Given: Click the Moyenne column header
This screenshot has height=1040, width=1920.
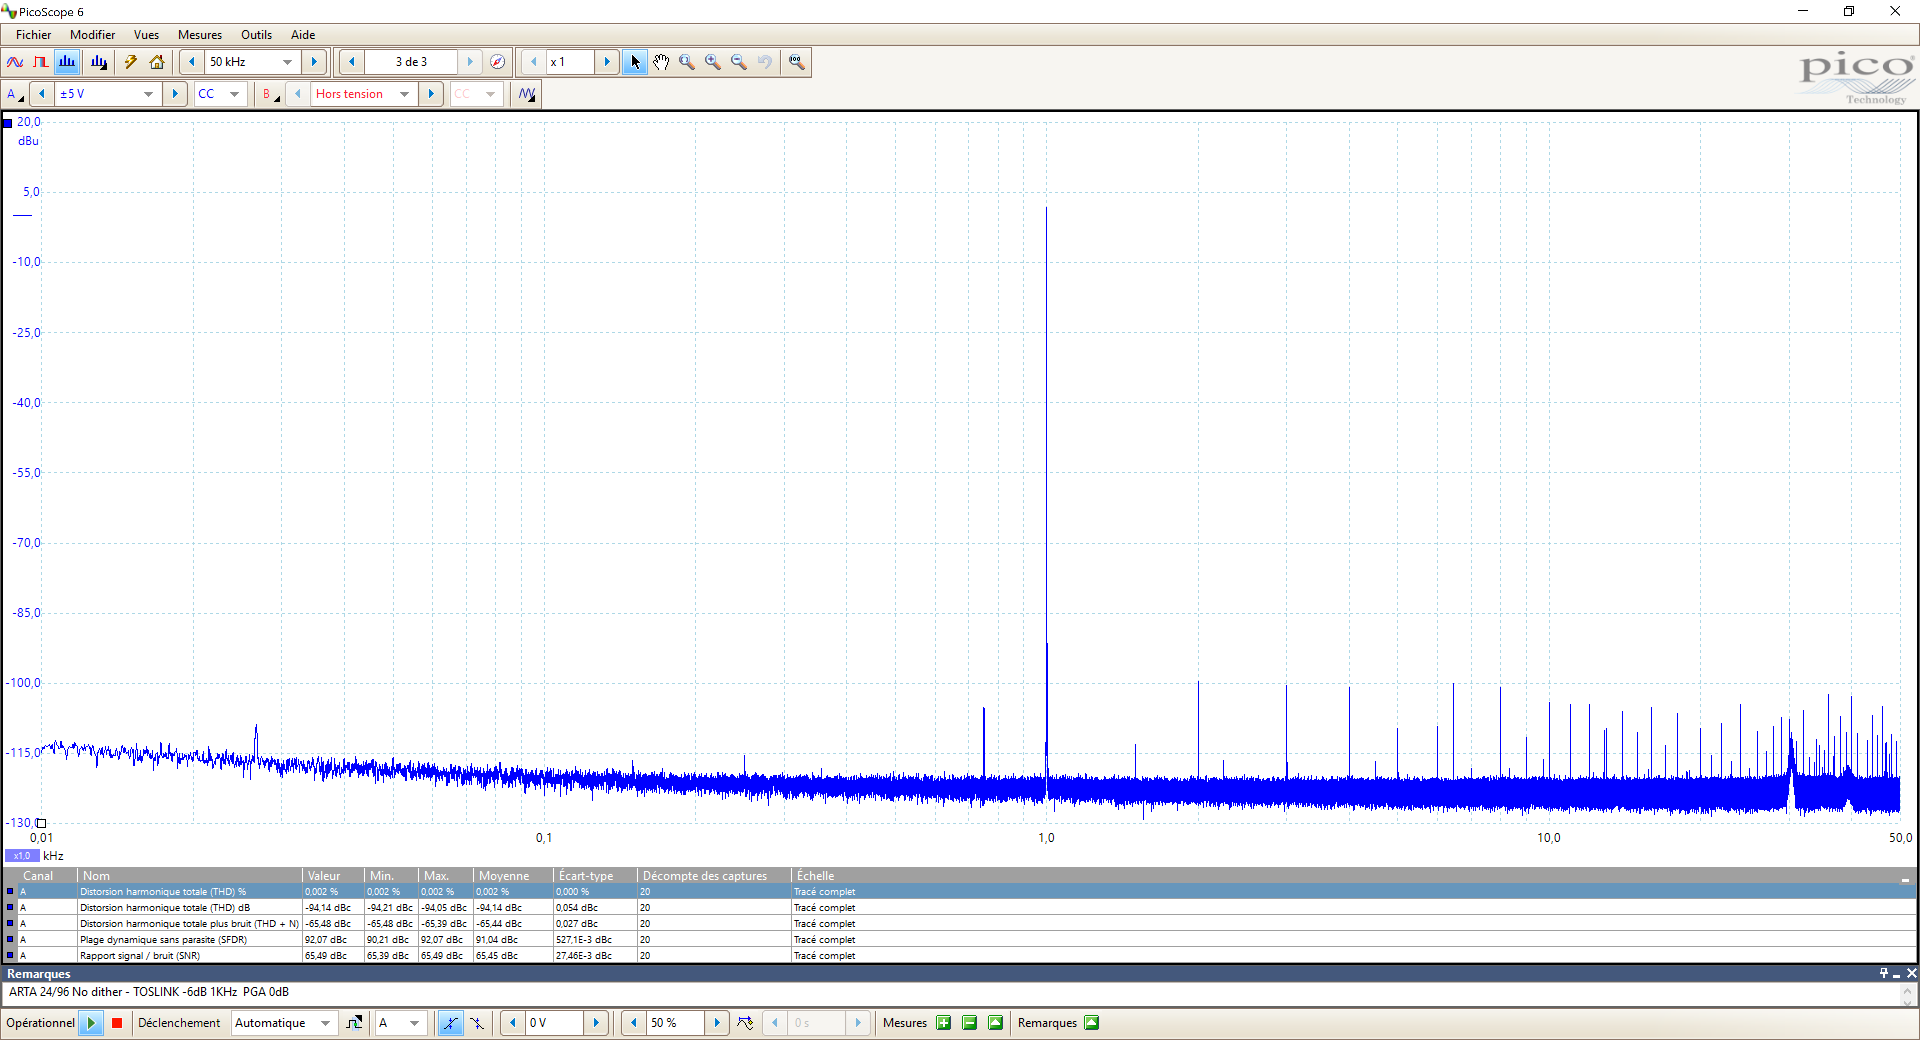Looking at the screenshot, I should [512, 876].
